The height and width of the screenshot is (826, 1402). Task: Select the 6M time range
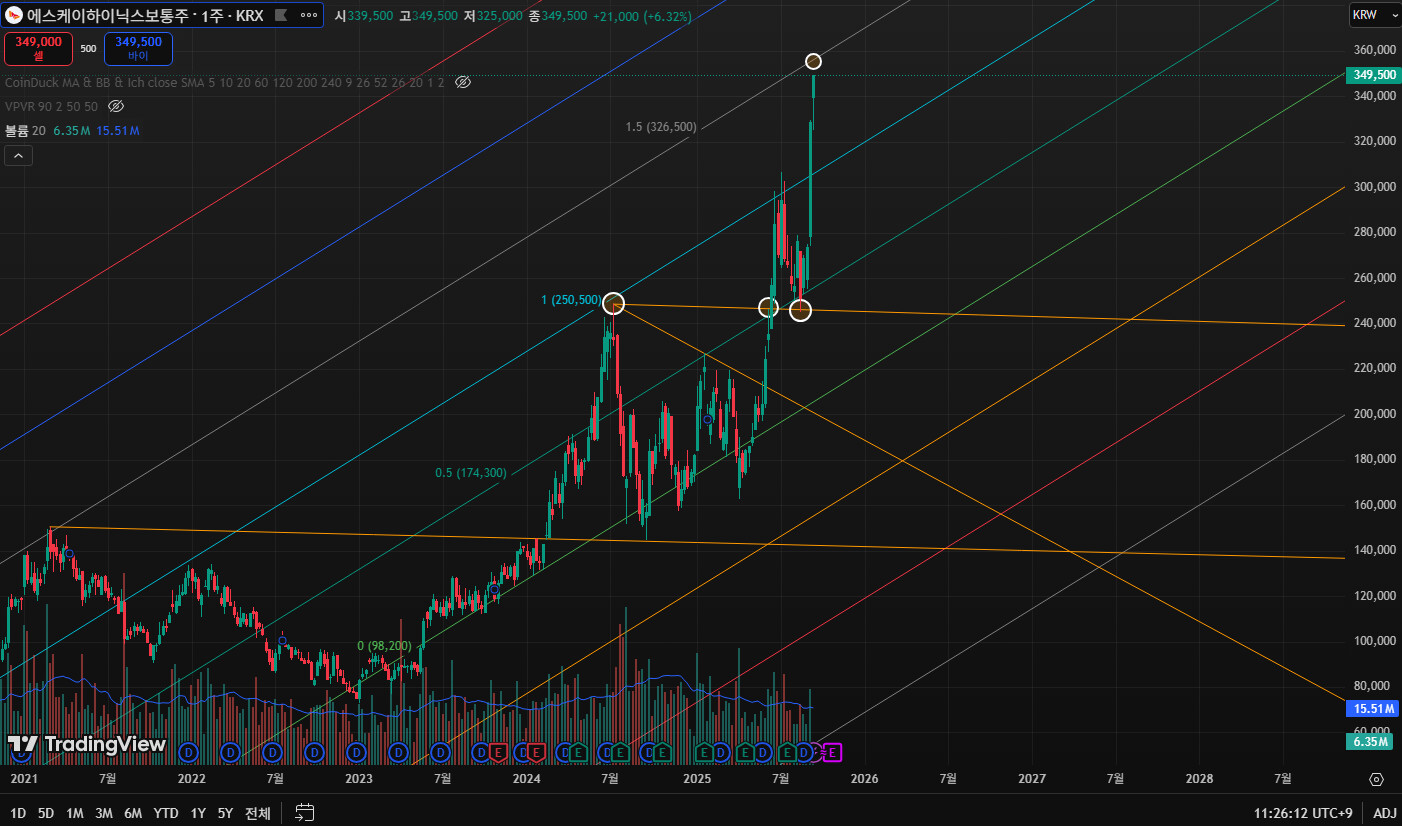(x=133, y=813)
